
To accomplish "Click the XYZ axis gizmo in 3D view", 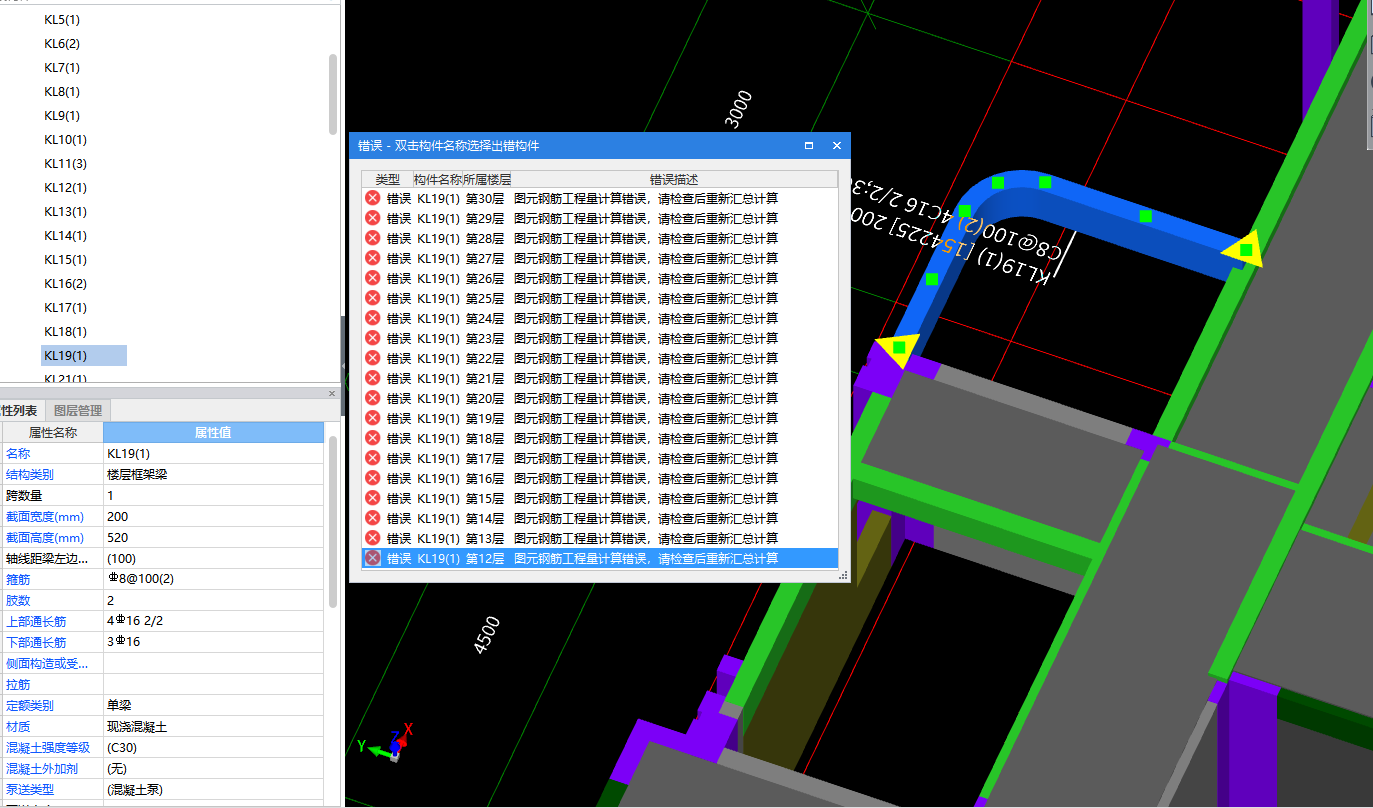I will pos(385,743).
